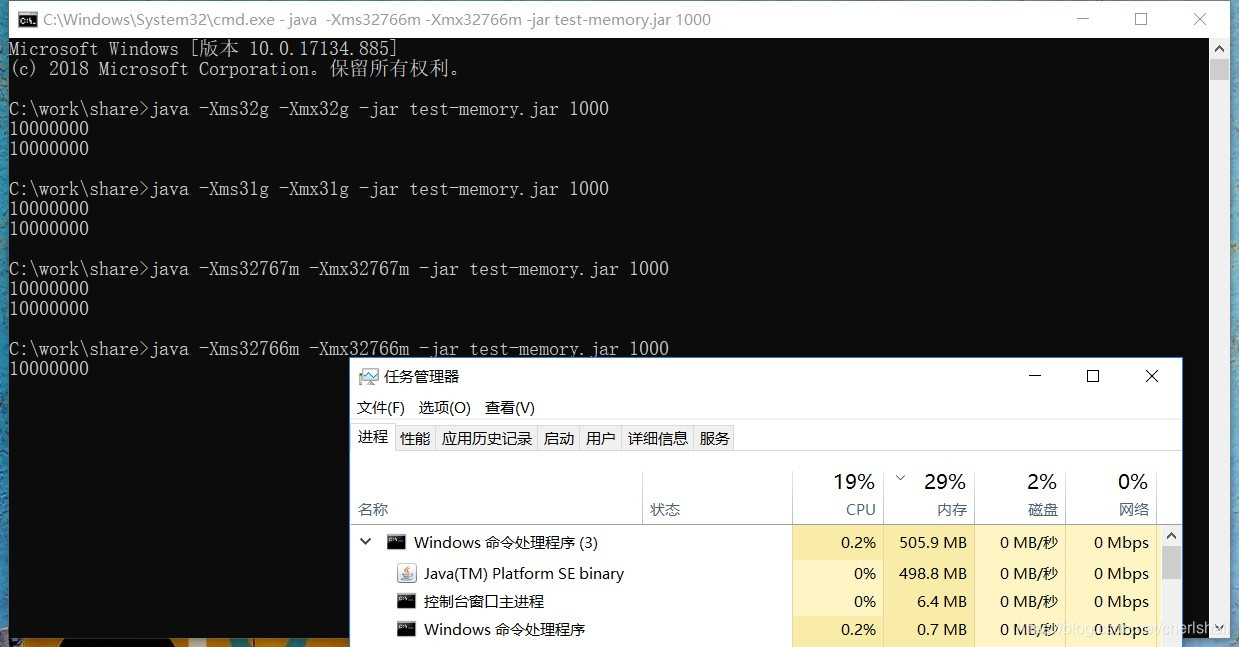Select the Java(TM) Platform SE binary row
This screenshot has width=1239, height=647.
click(x=755, y=574)
